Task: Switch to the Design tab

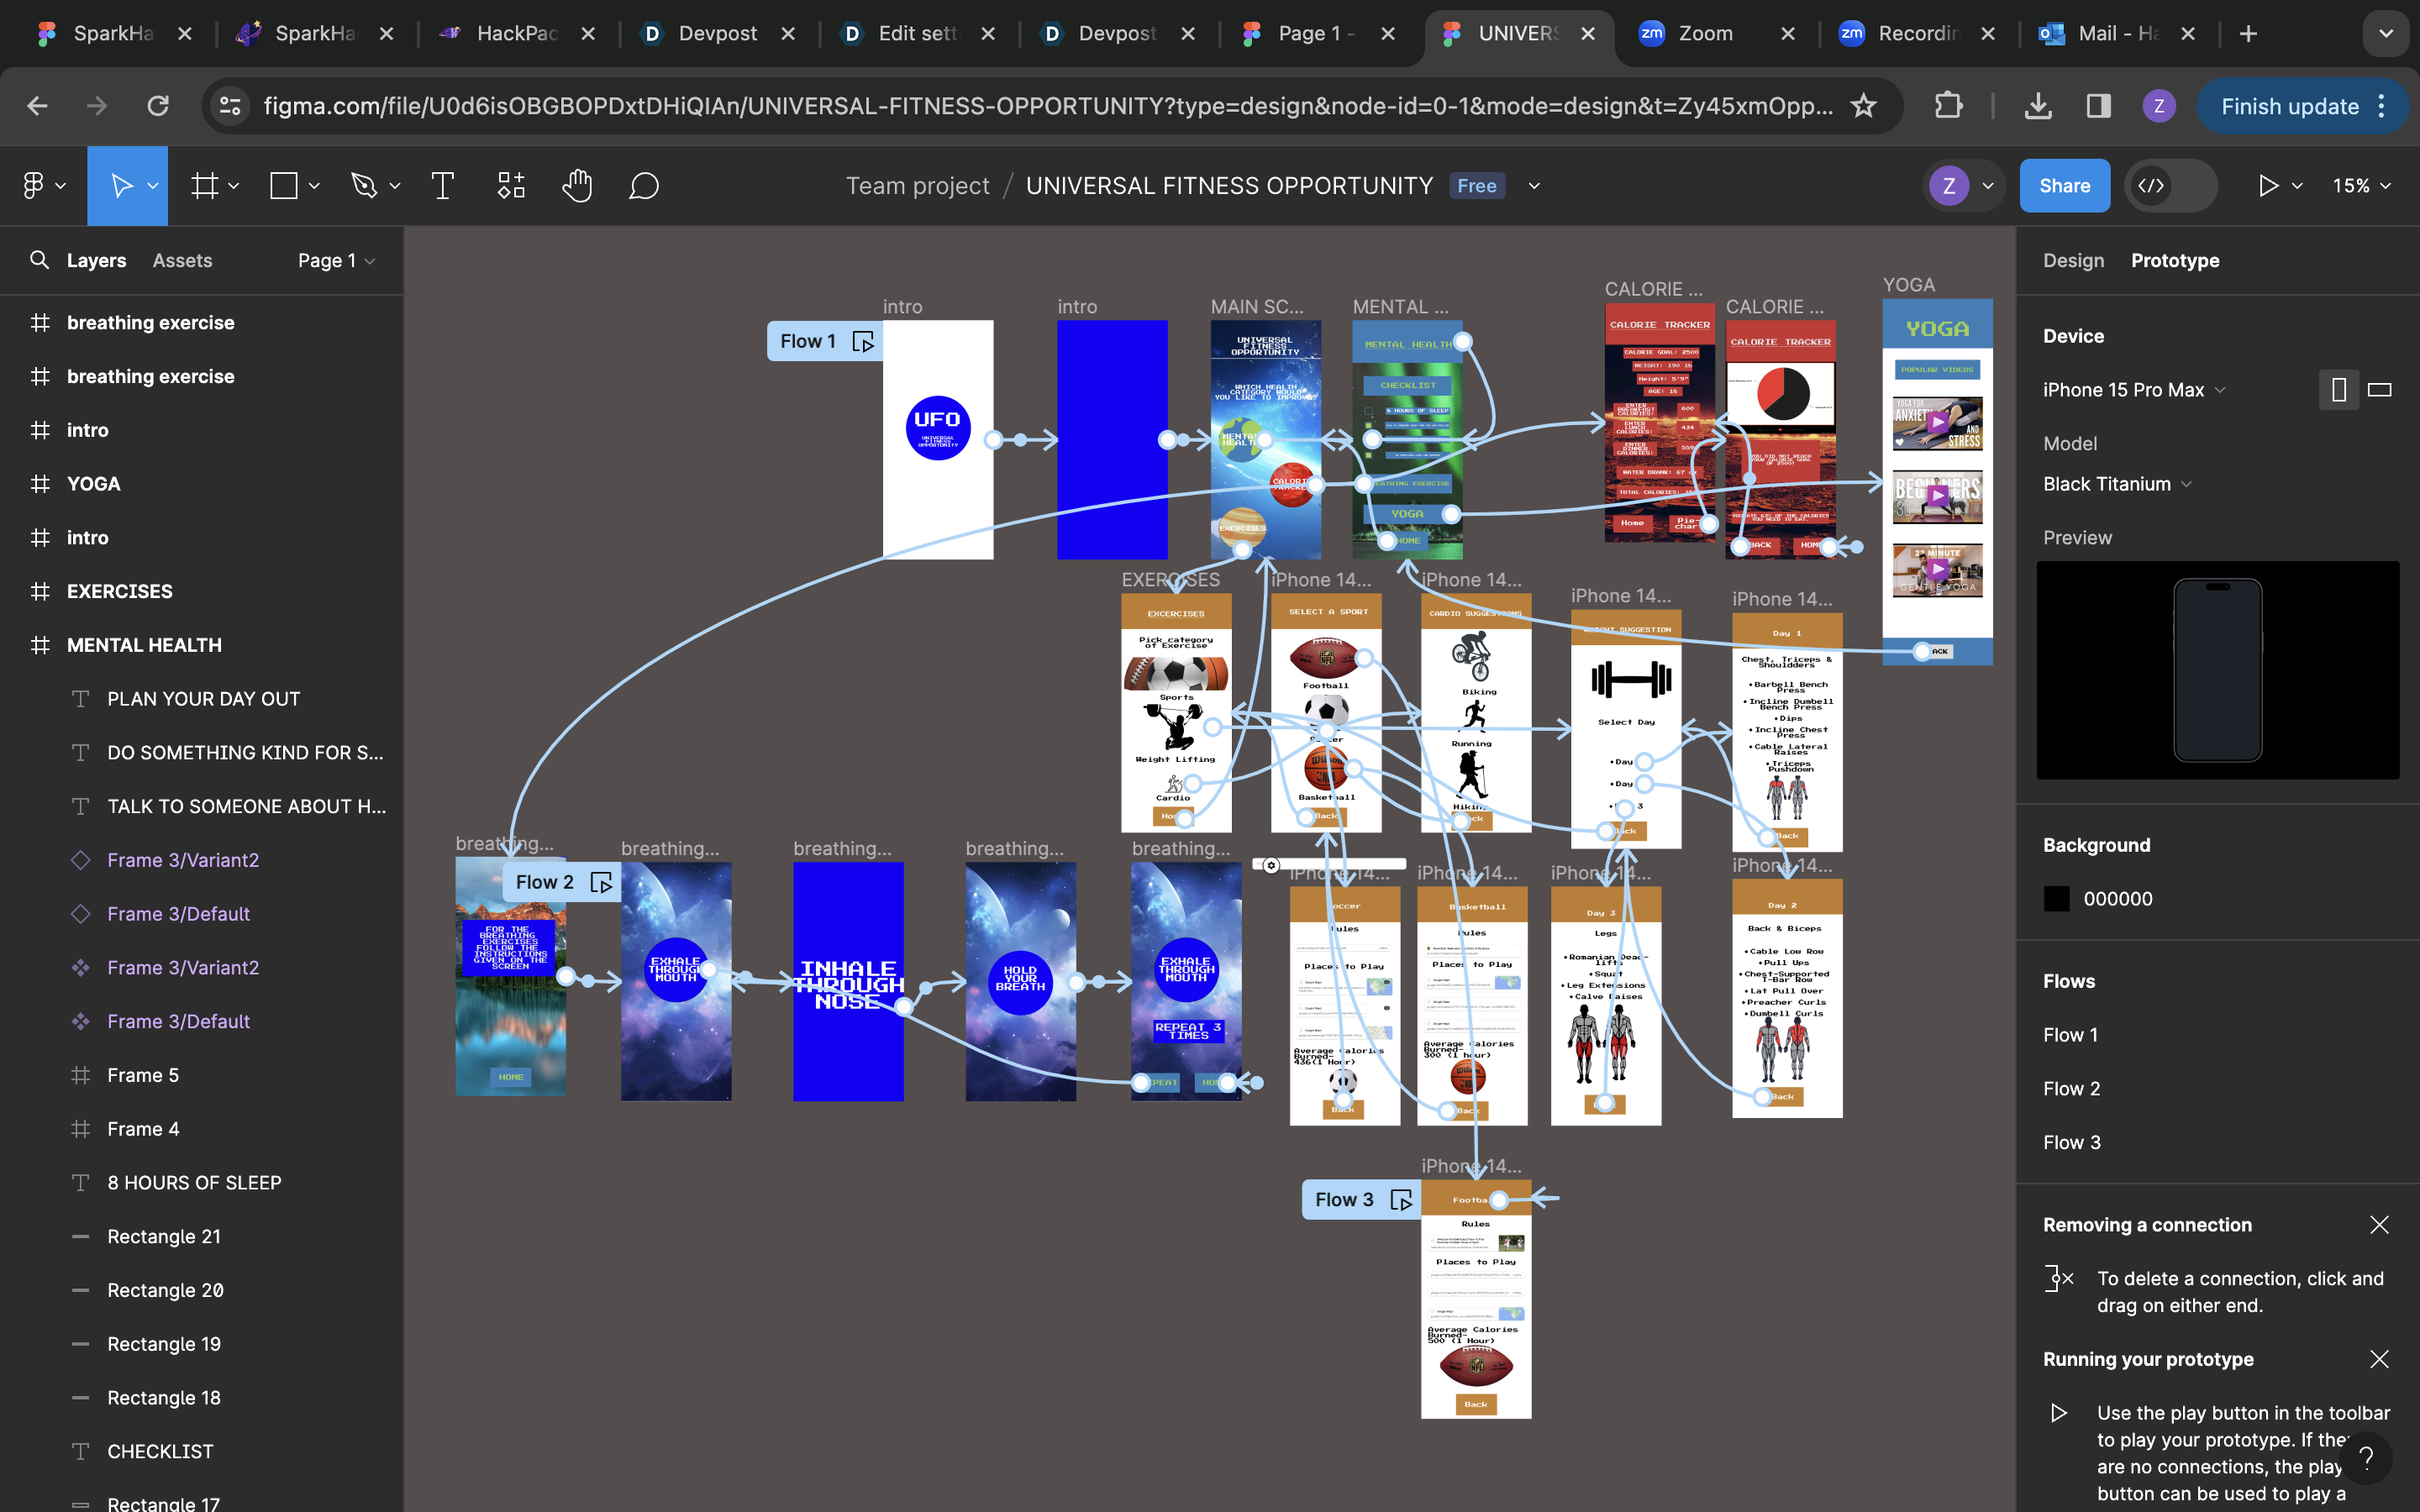Action: [x=2073, y=260]
